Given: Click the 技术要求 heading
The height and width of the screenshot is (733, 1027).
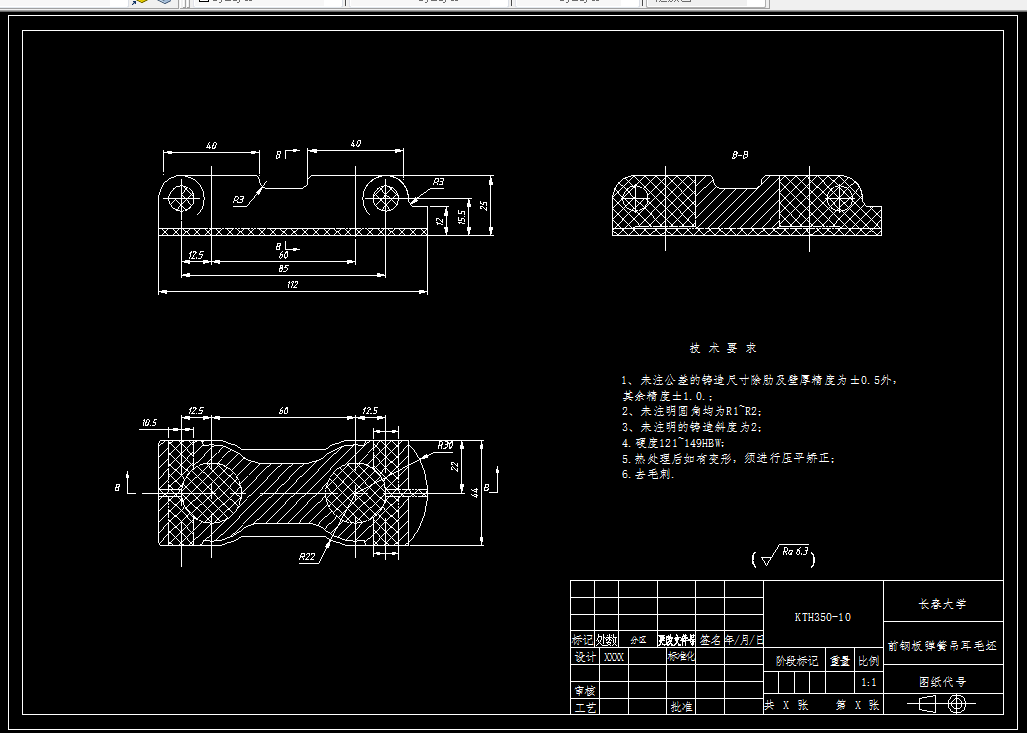Looking at the screenshot, I should point(723,348).
